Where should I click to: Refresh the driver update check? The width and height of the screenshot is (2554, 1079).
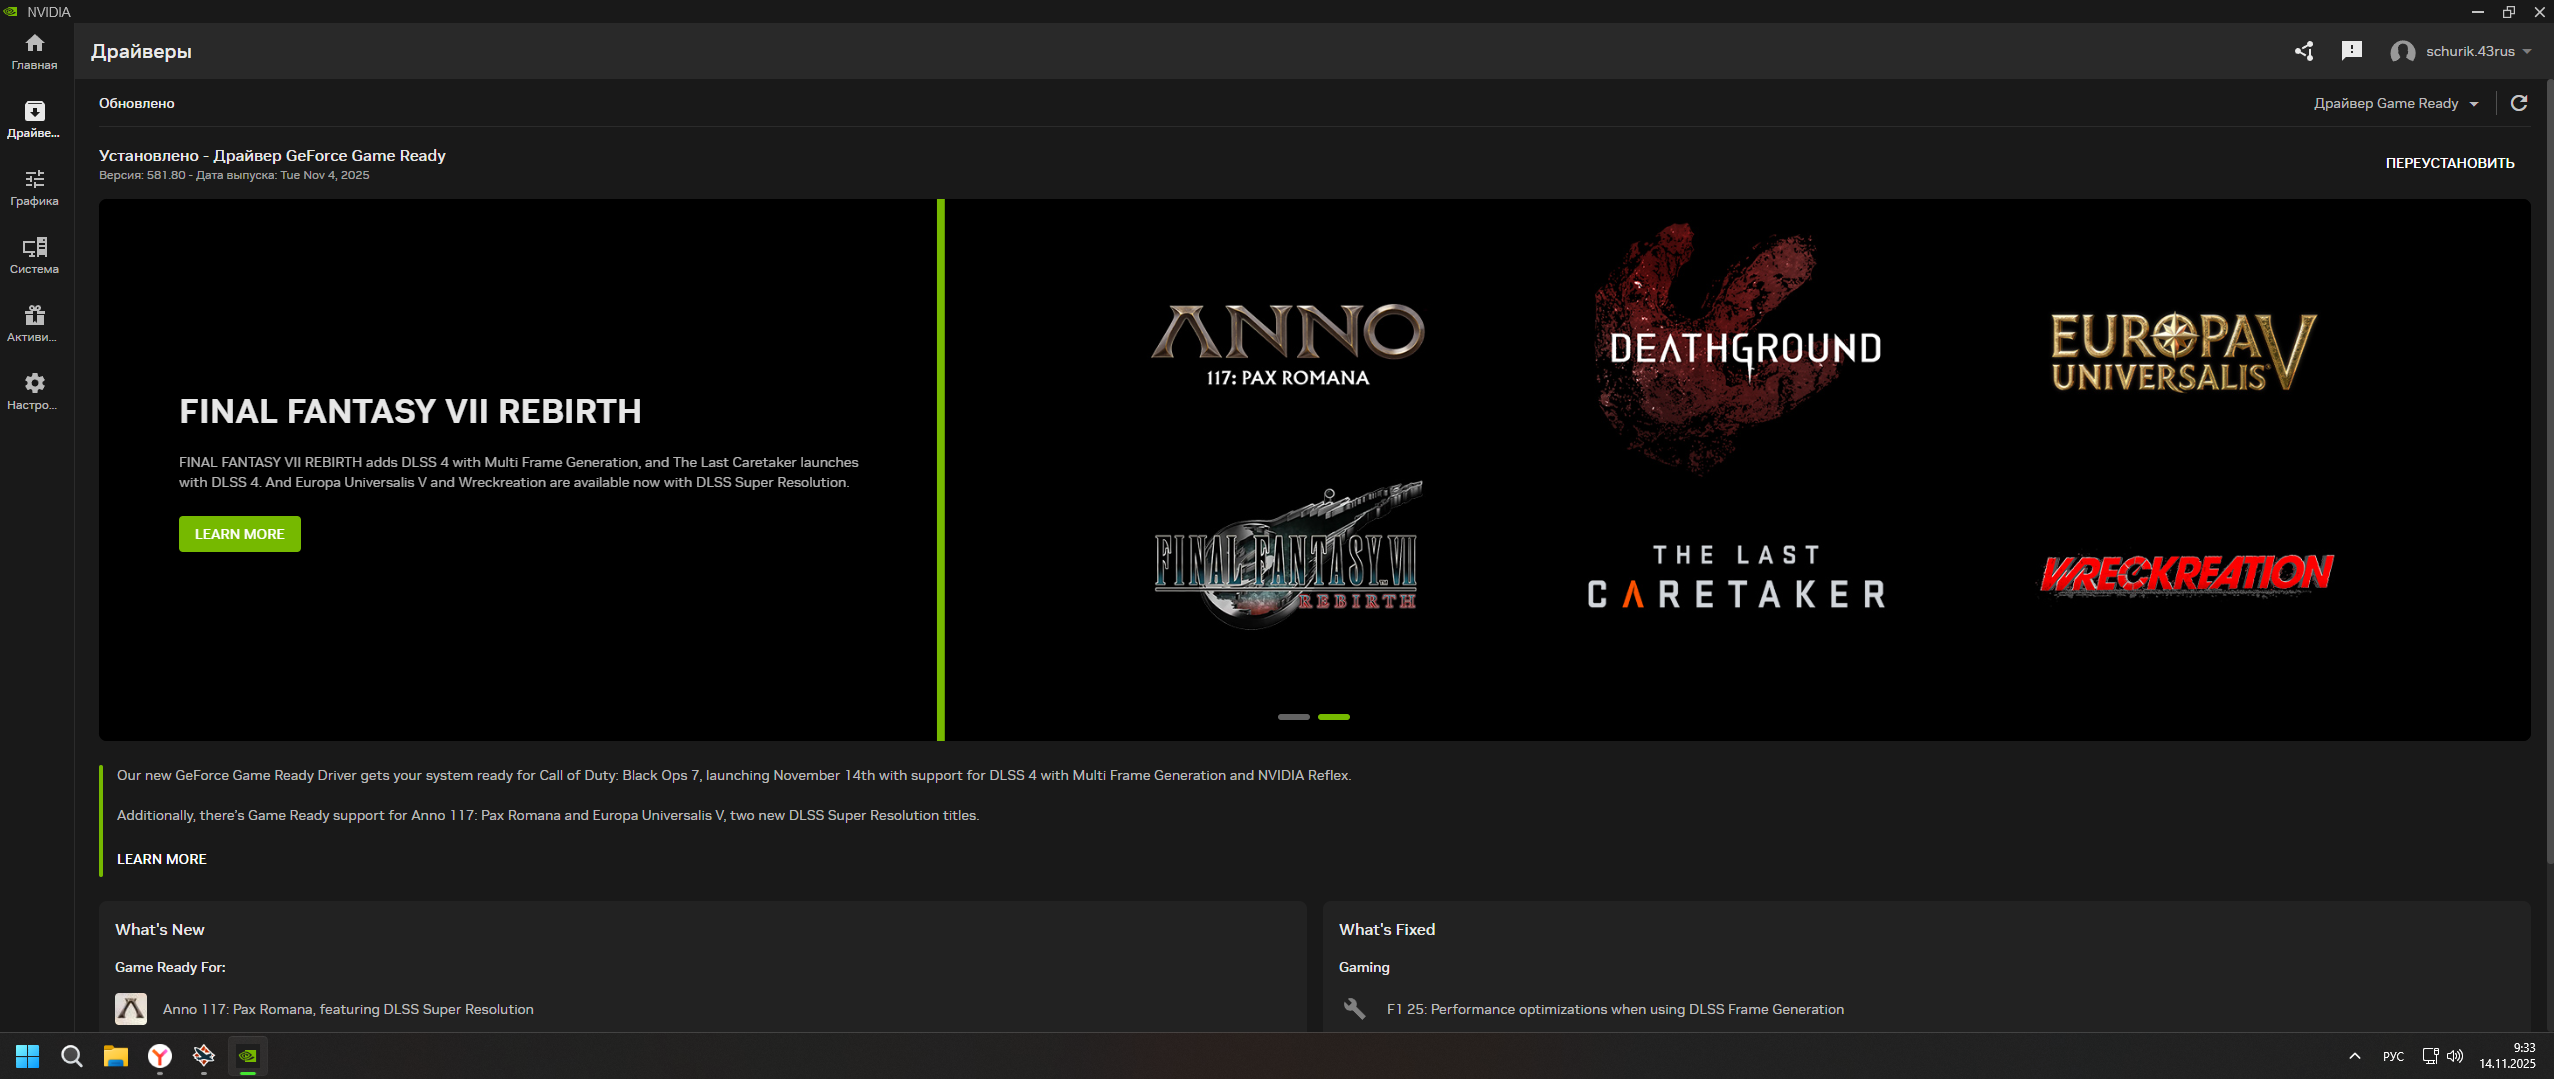point(2519,103)
